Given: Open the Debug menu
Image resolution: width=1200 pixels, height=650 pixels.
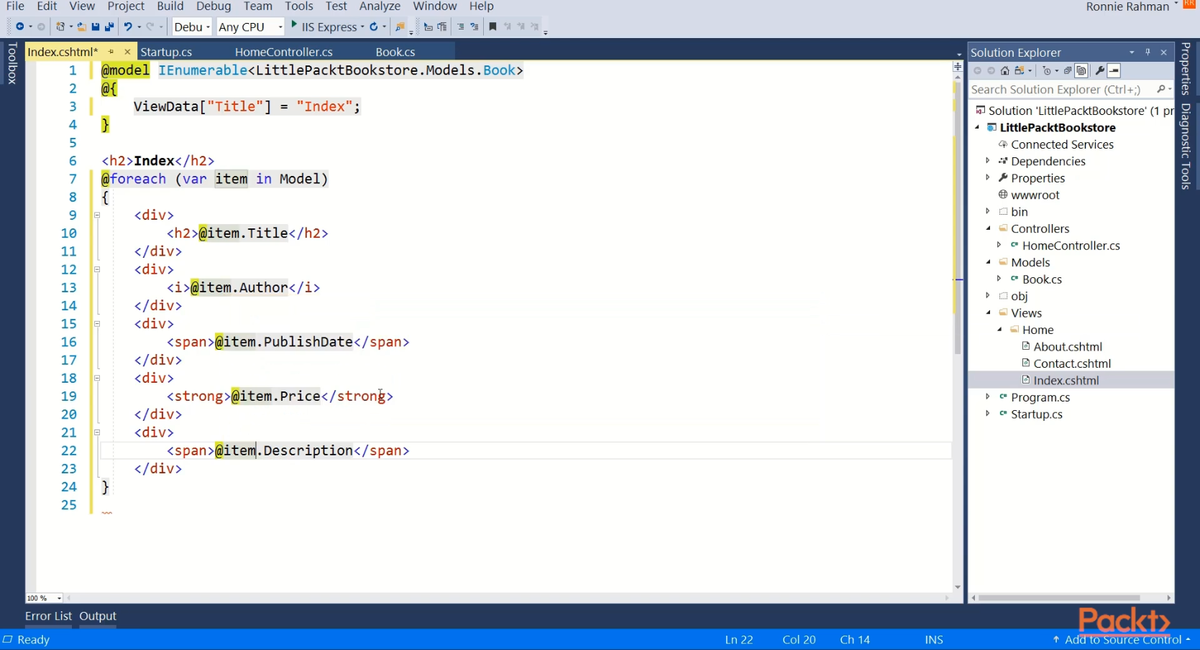Looking at the screenshot, I should (214, 6).
